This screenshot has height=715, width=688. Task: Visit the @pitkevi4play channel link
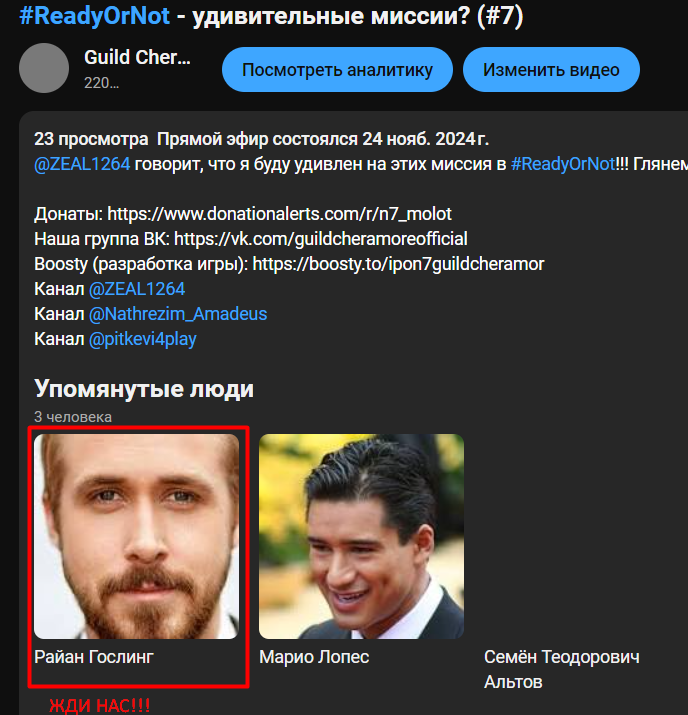coord(143,339)
